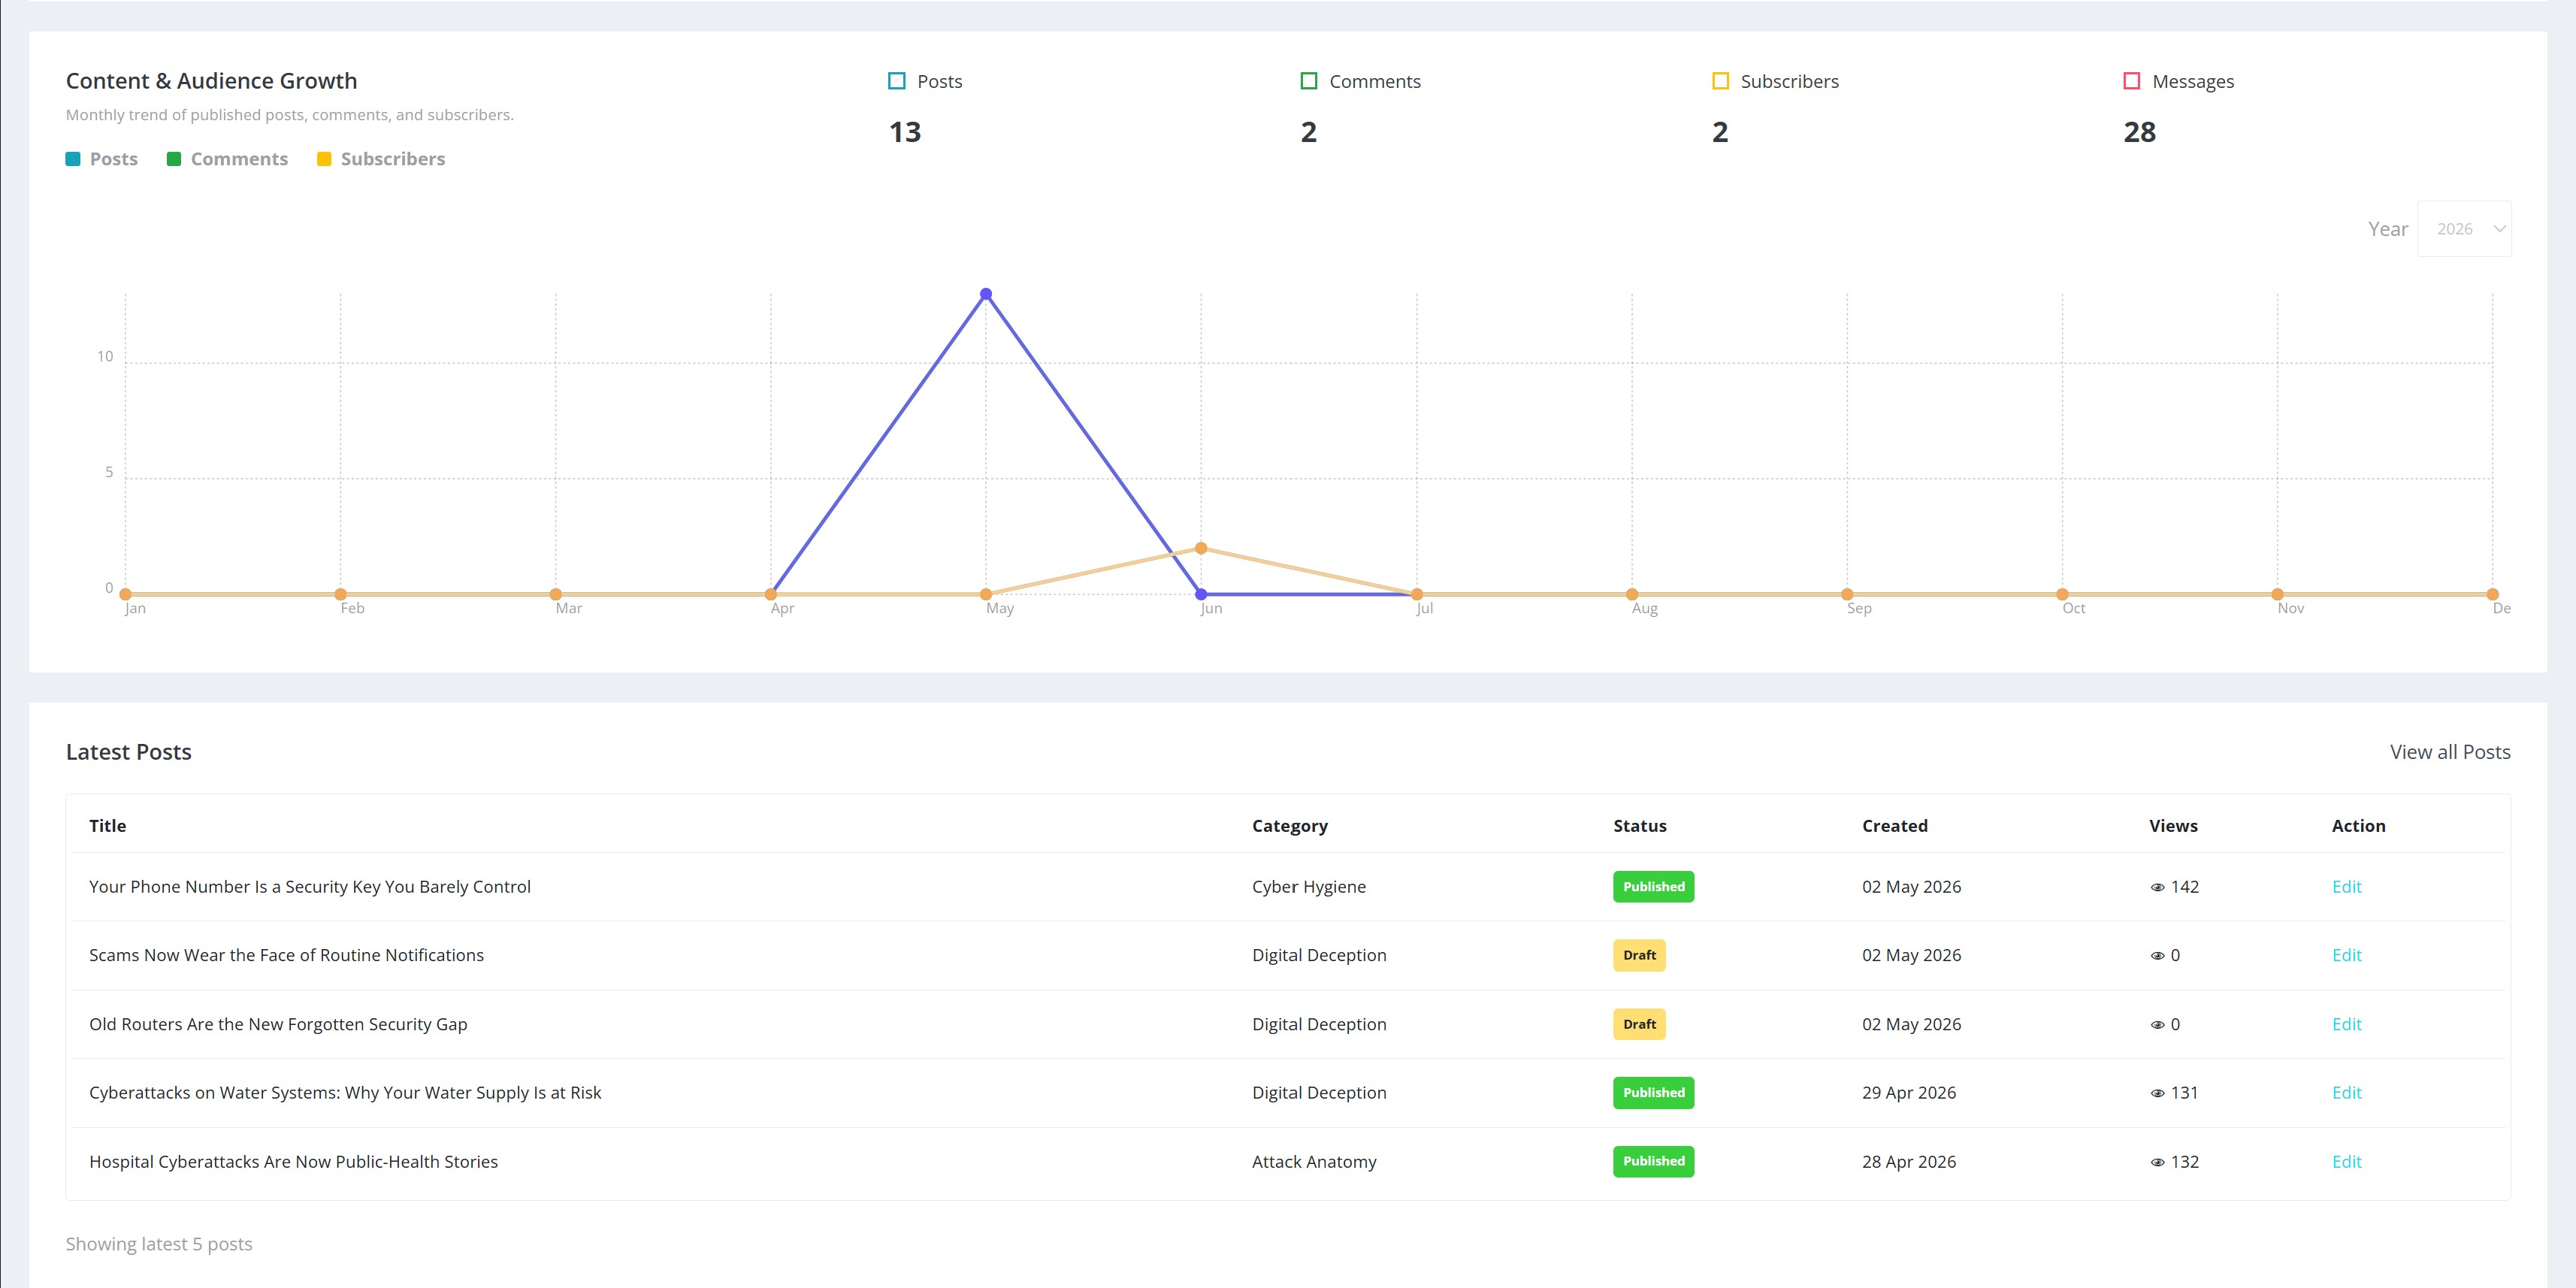The width and height of the screenshot is (2576, 1288).
Task: Toggle Subscribers series in chart legend
Action: pos(381,159)
